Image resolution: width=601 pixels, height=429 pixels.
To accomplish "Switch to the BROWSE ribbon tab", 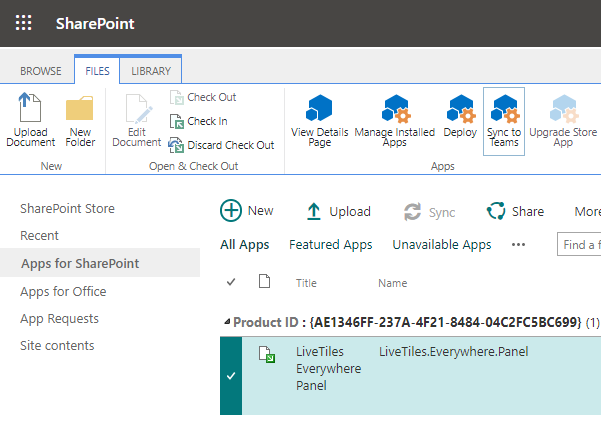I will pyautogui.click(x=41, y=71).
